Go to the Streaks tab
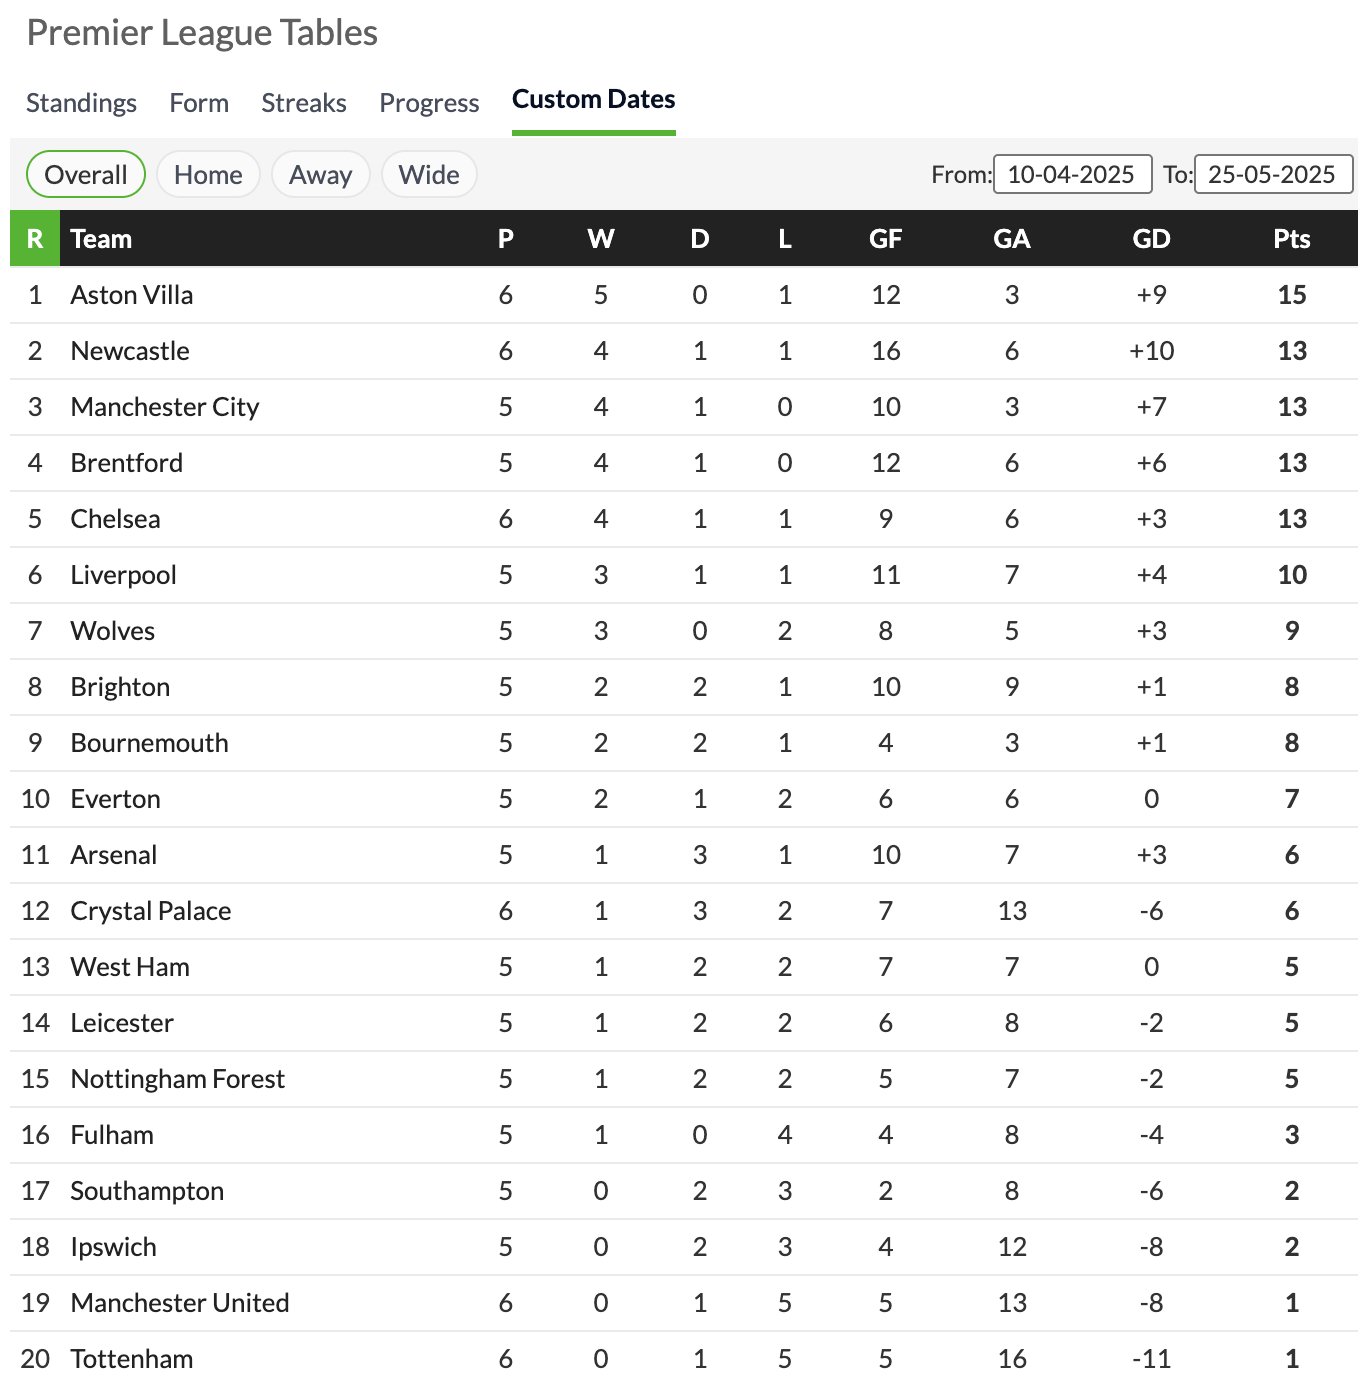Screen dimensions: 1372x1400 [x=304, y=103]
